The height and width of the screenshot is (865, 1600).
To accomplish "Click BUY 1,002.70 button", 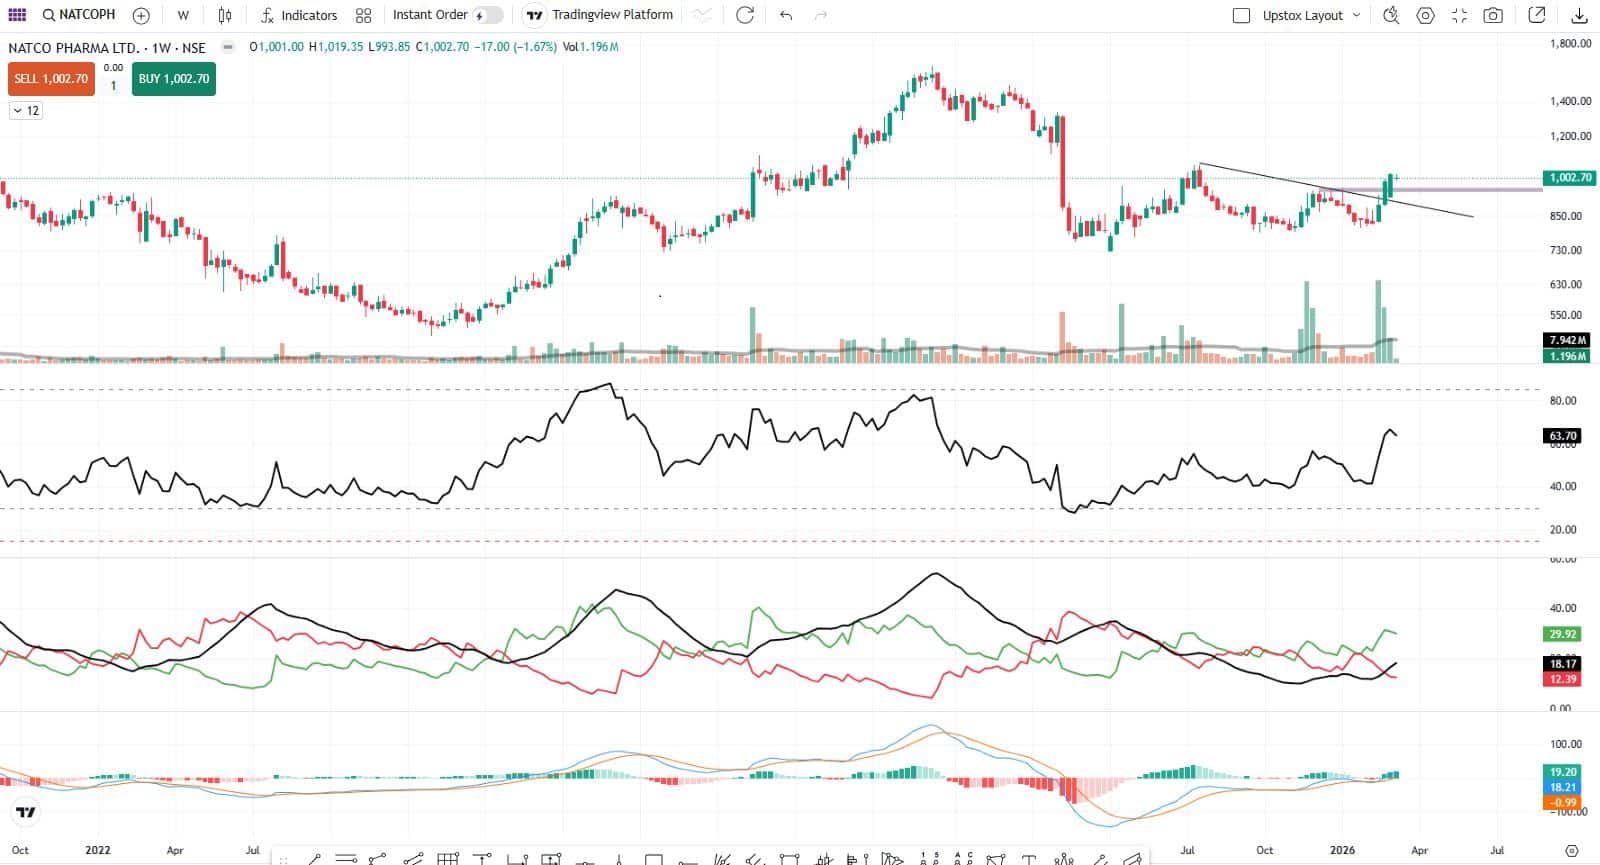I will 174,79.
